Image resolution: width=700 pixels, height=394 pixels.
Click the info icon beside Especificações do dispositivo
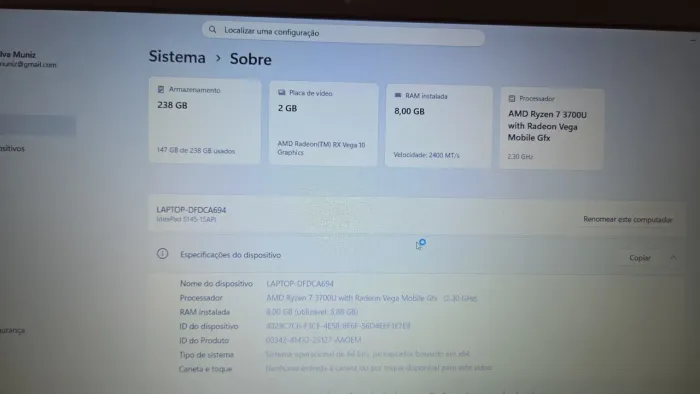pos(162,254)
